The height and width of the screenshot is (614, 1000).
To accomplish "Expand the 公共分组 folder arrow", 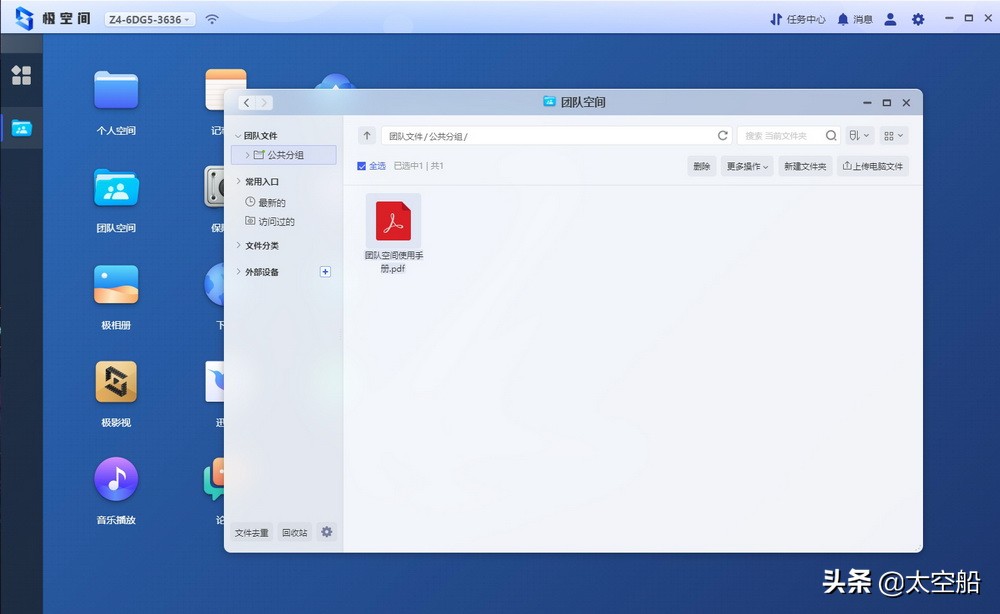I will point(247,155).
